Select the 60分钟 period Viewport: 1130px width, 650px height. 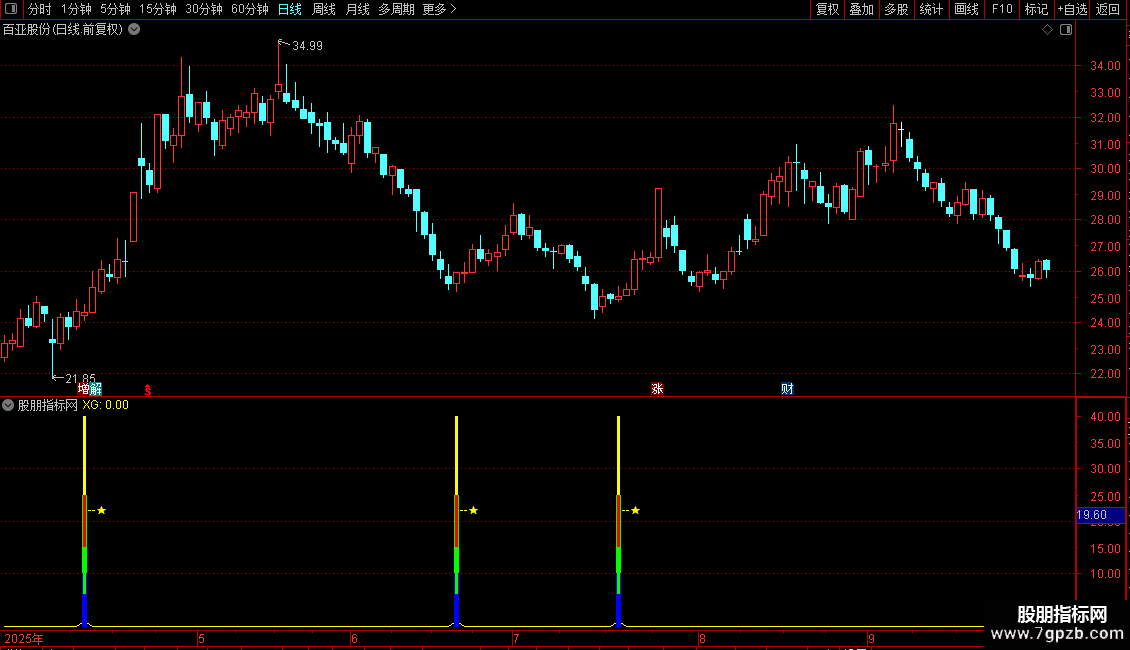tap(249, 9)
